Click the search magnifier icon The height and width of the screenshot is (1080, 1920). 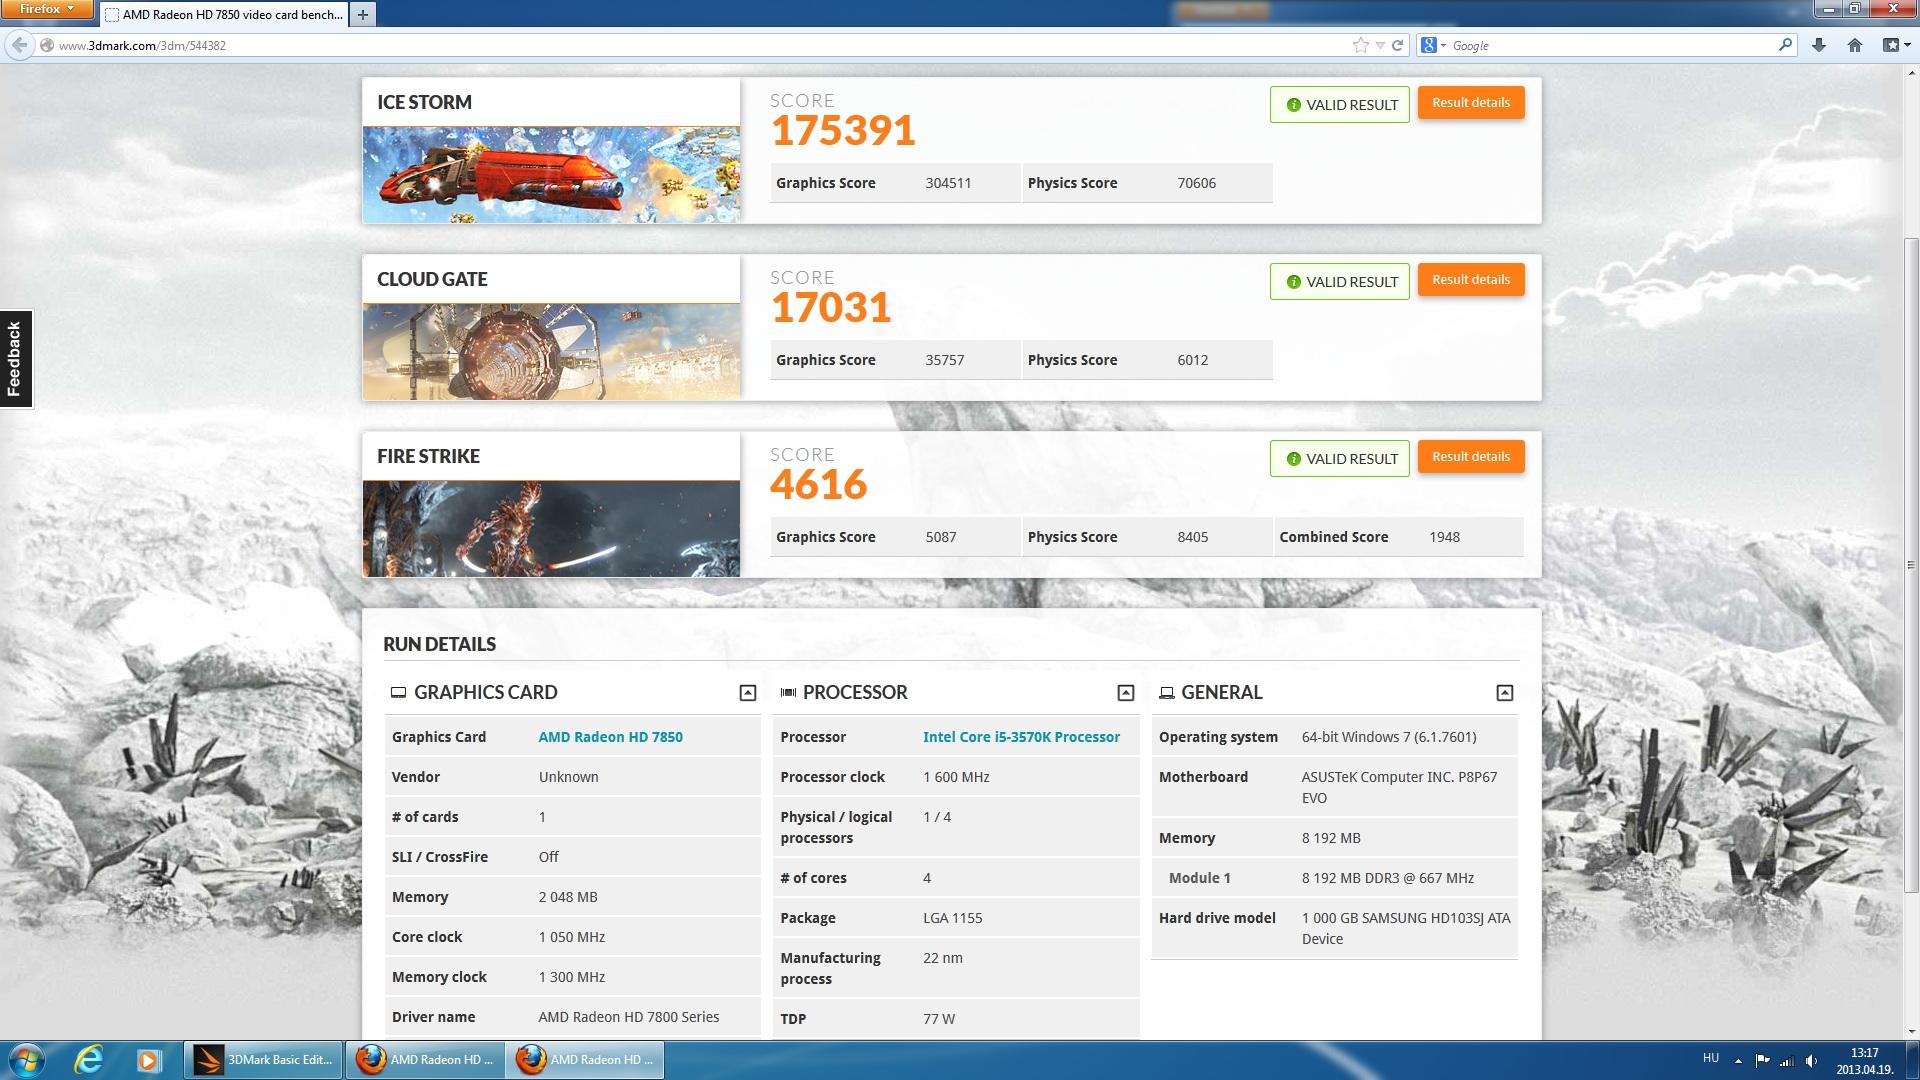pos(1785,45)
